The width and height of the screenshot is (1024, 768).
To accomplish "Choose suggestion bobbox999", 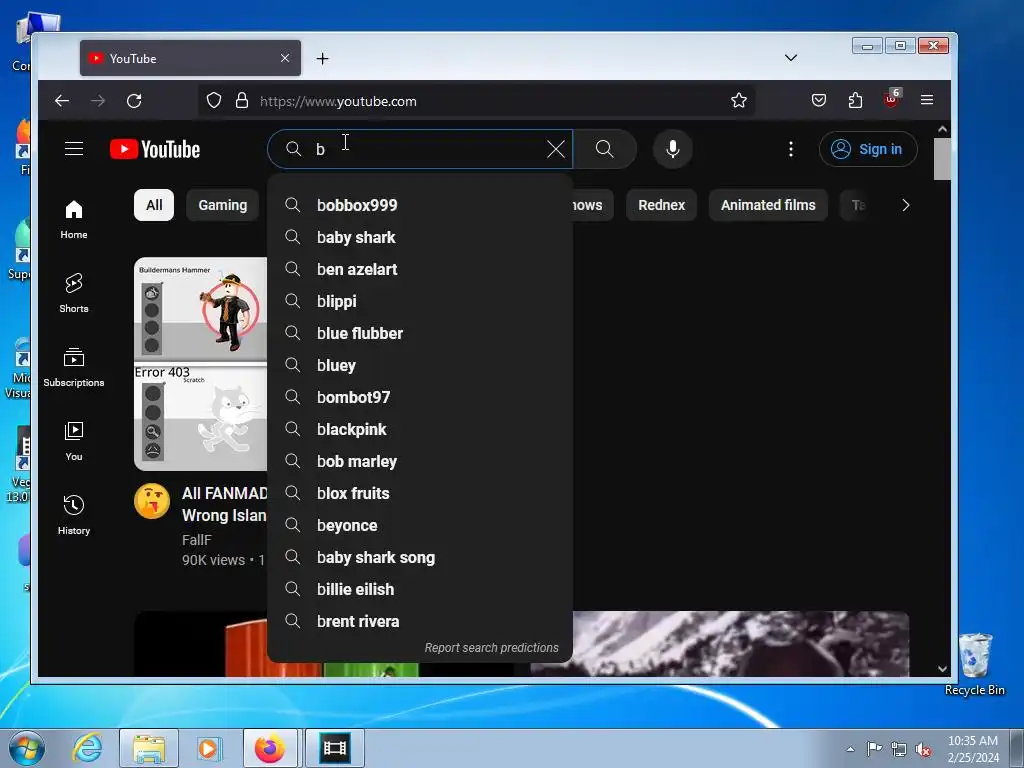I will [420, 205].
